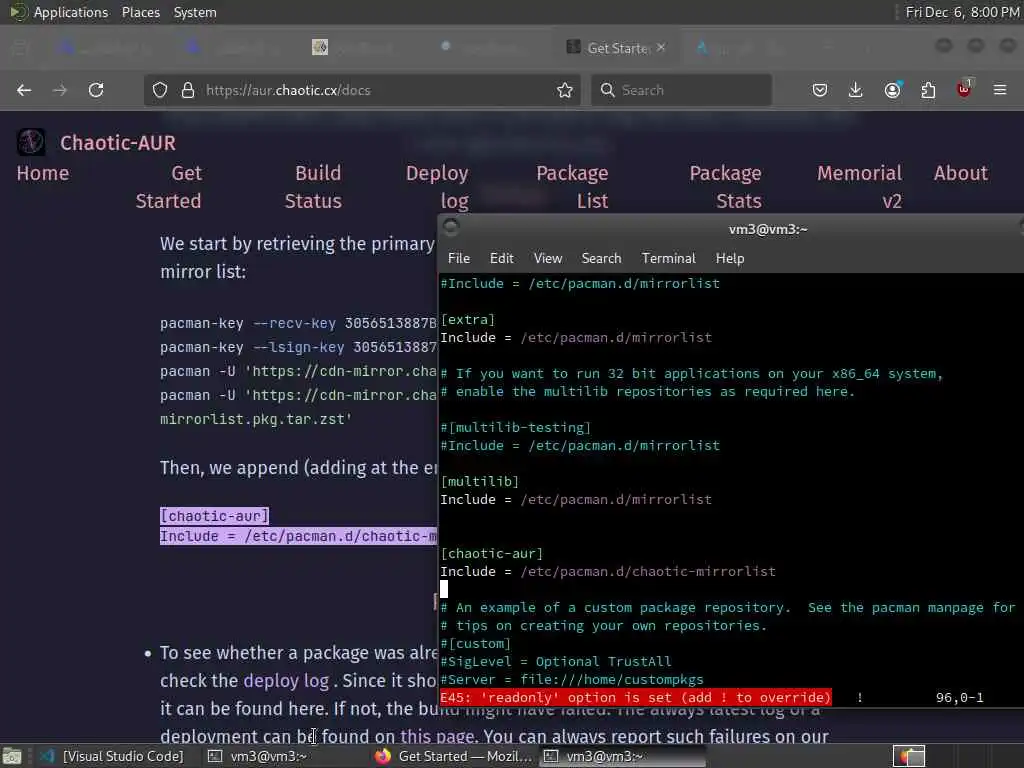Click the URL address bar
This screenshot has height=768, width=1024.
coord(362,90)
